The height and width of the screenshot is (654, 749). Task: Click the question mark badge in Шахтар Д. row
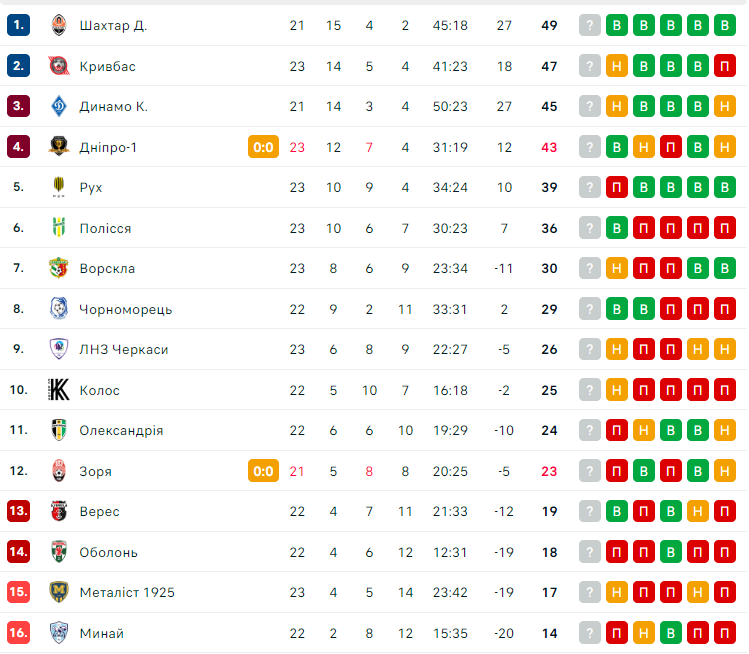(x=590, y=25)
